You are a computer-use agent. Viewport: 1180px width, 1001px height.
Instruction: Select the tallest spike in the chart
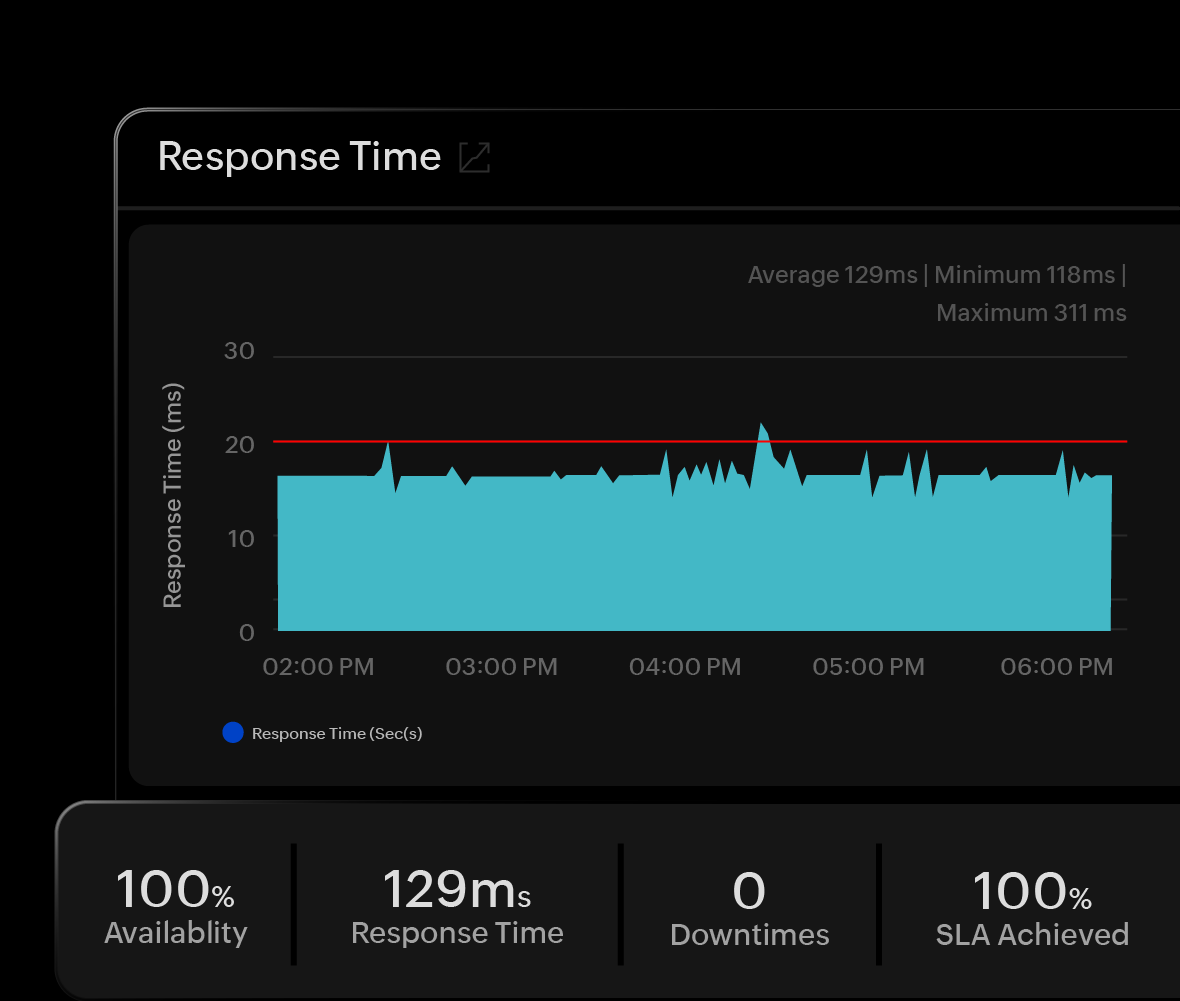click(x=763, y=428)
